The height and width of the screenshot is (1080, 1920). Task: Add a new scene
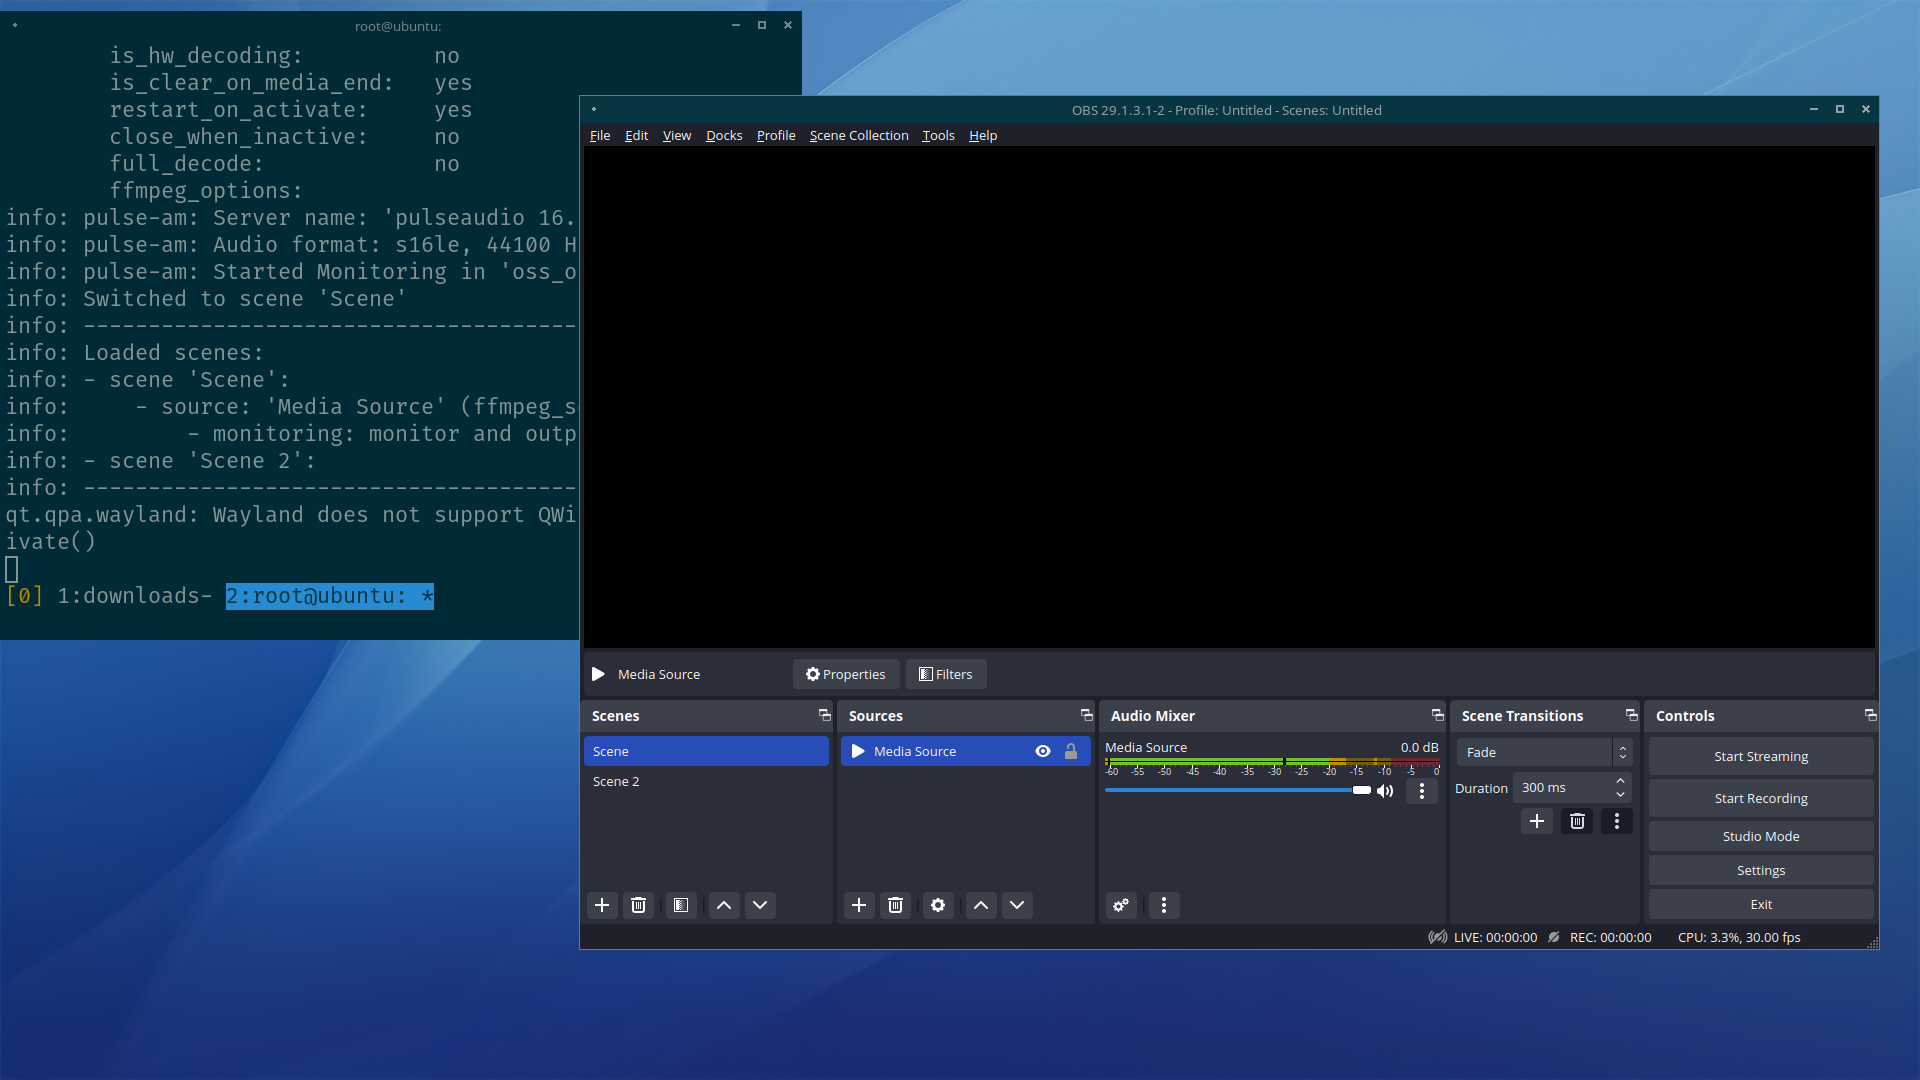pos(602,905)
